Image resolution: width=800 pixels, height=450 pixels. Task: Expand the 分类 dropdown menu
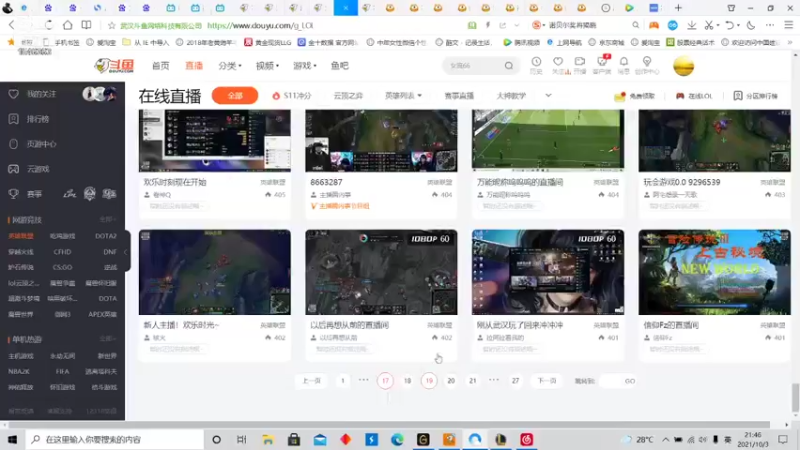point(230,66)
